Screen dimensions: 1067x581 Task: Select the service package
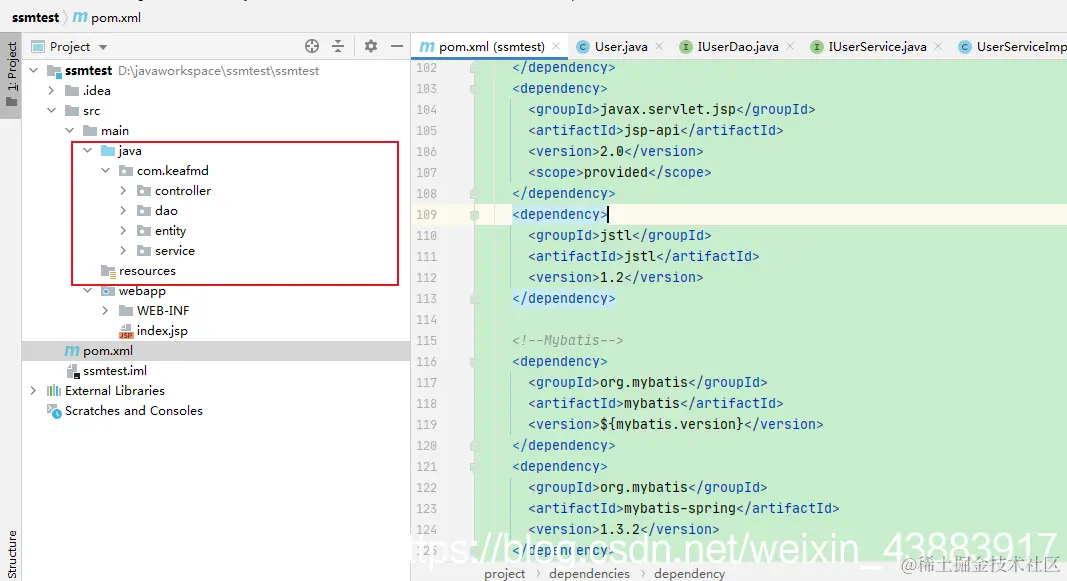[174, 250]
